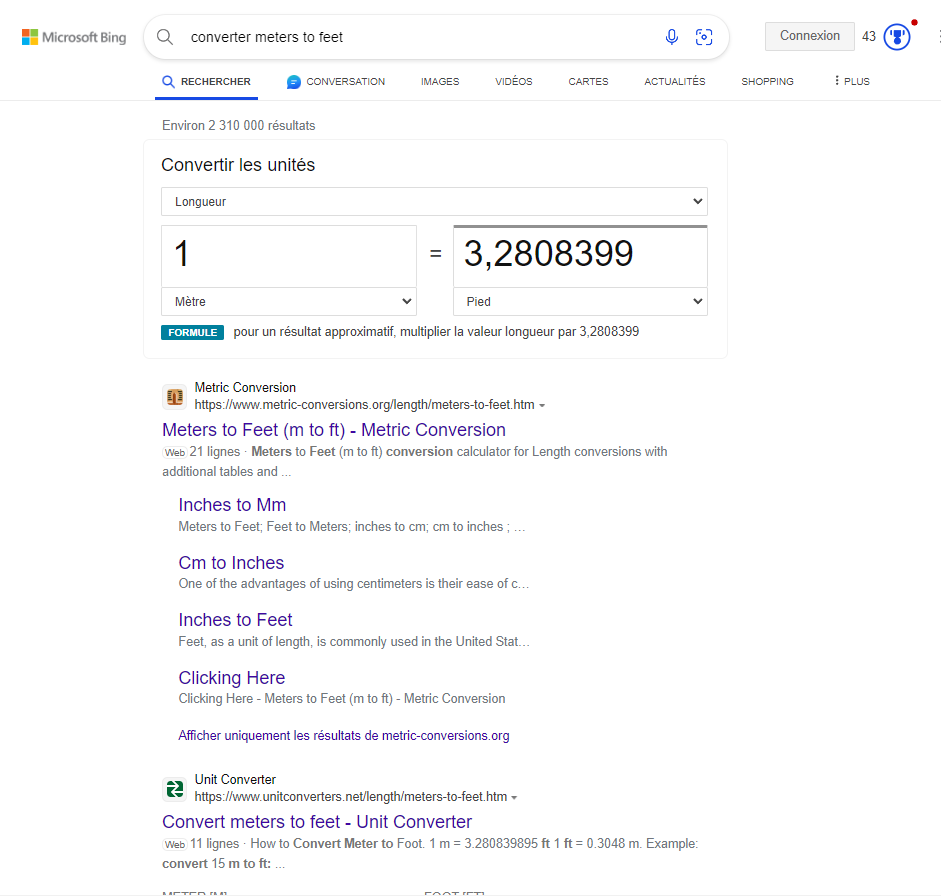Expand arrow next to metric-conversions URL
Viewport: 941px width, 896px height.
(542, 406)
